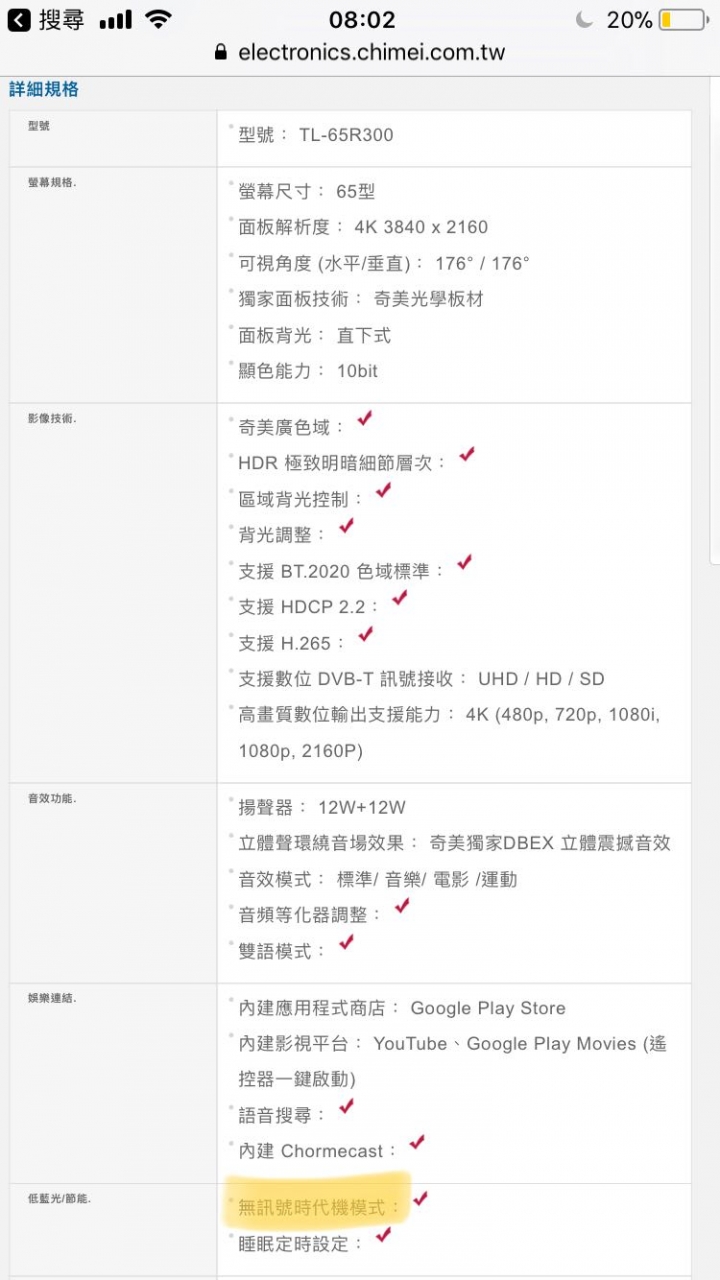Tap the checkmark beside 語音搜尋

coord(346,1106)
